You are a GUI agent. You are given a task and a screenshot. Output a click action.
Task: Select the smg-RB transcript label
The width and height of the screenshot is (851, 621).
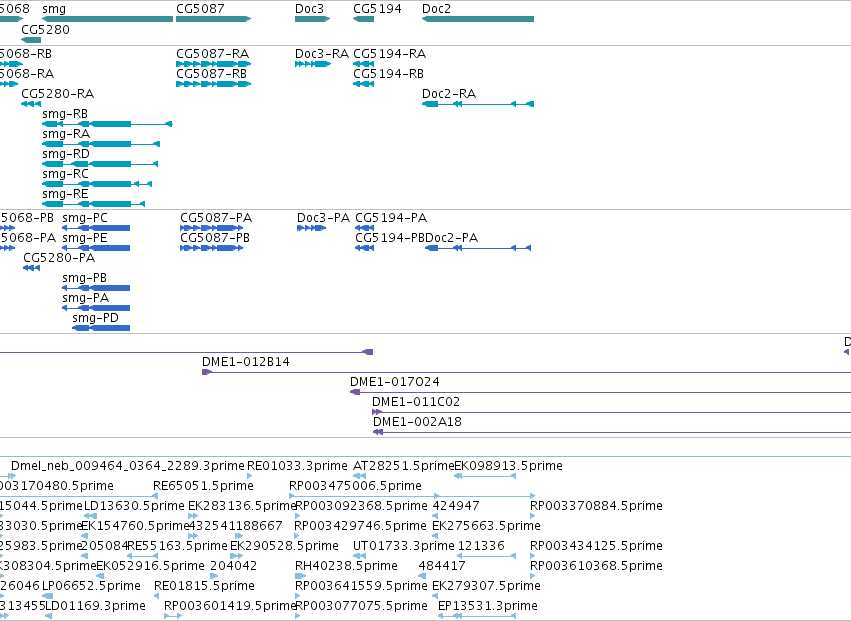point(65,113)
